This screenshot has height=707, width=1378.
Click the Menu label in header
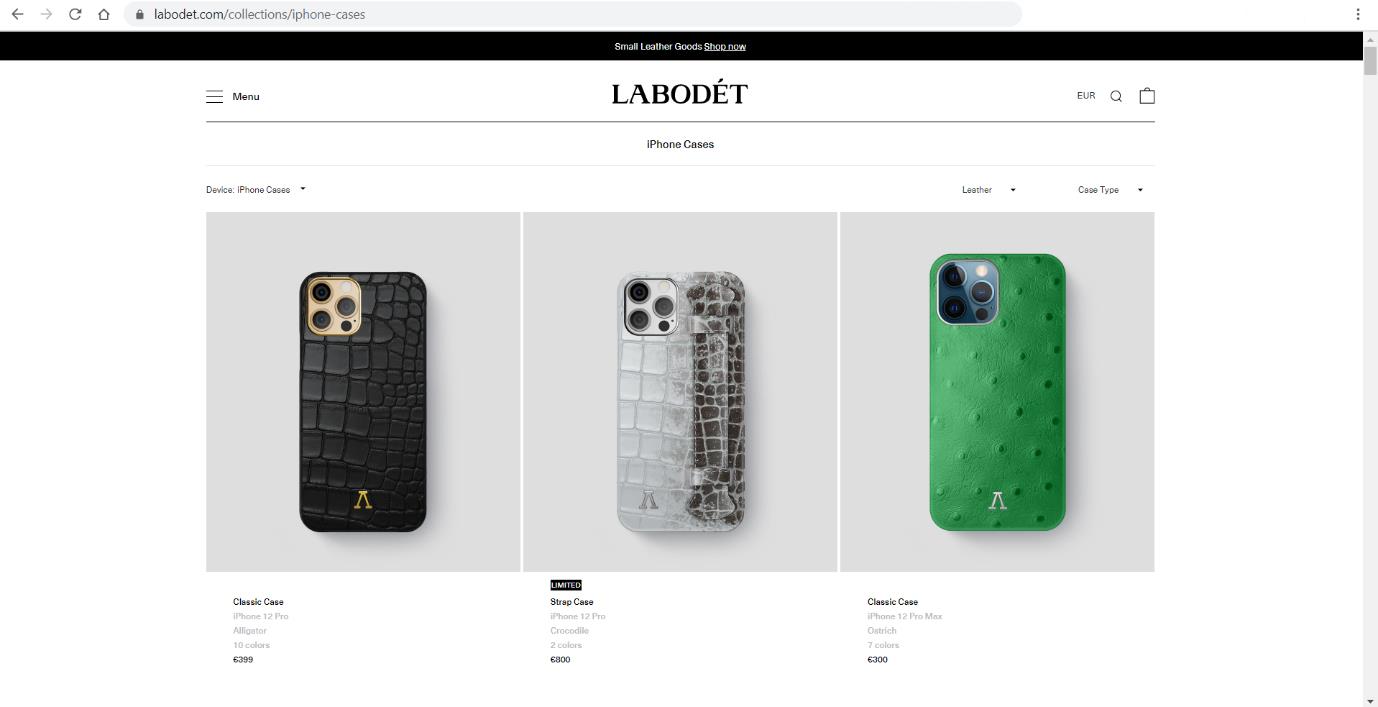point(246,96)
